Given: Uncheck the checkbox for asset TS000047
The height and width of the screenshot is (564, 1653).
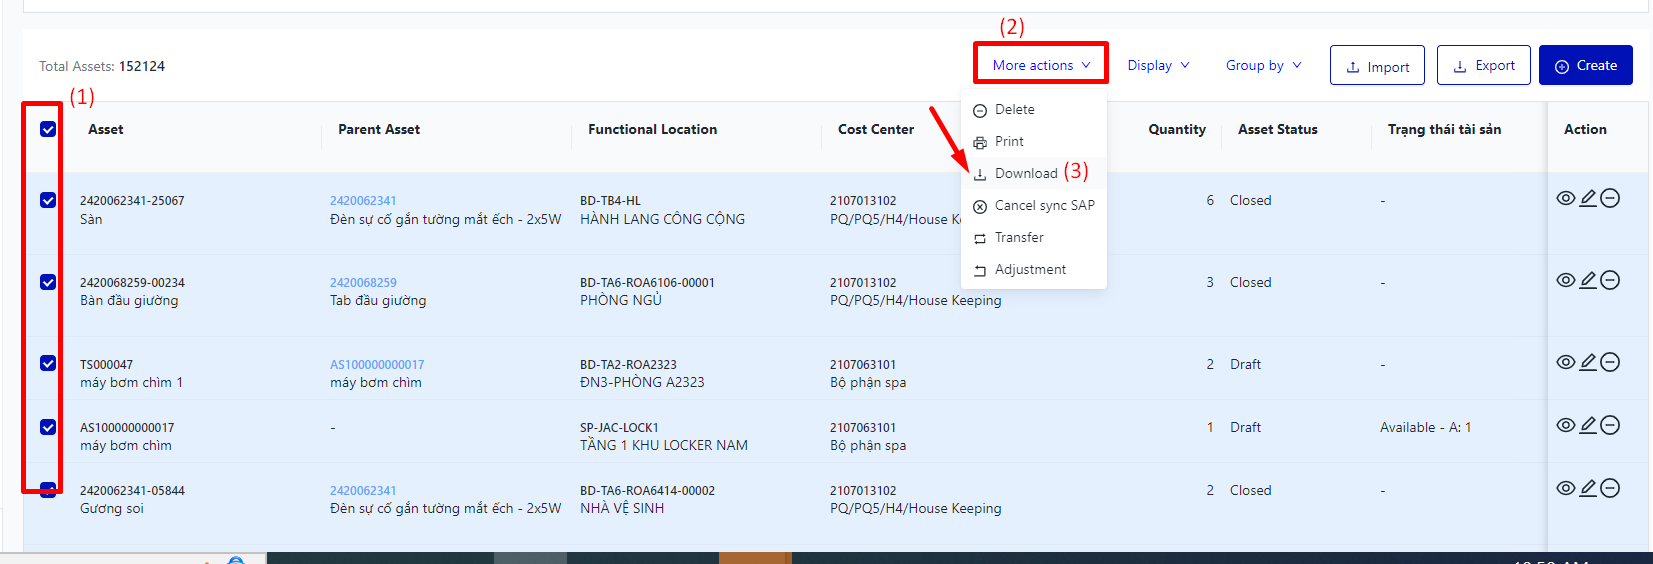Looking at the screenshot, I should [x=48, y=363].
